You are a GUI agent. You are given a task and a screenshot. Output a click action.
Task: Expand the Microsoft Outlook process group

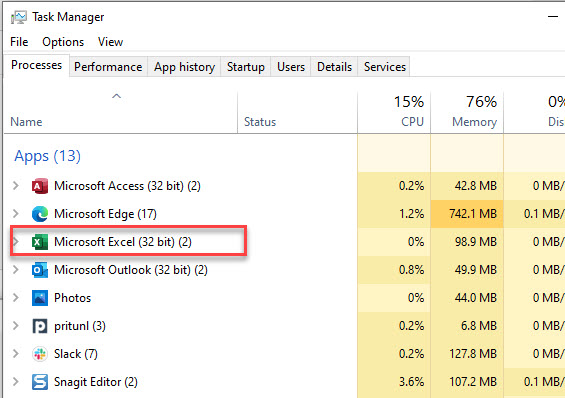click(x=15, y=269)
